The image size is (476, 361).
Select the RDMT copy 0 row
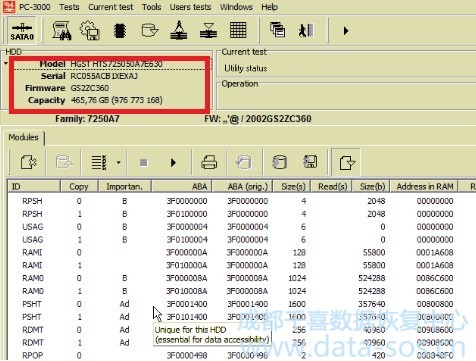pos(242,330)
